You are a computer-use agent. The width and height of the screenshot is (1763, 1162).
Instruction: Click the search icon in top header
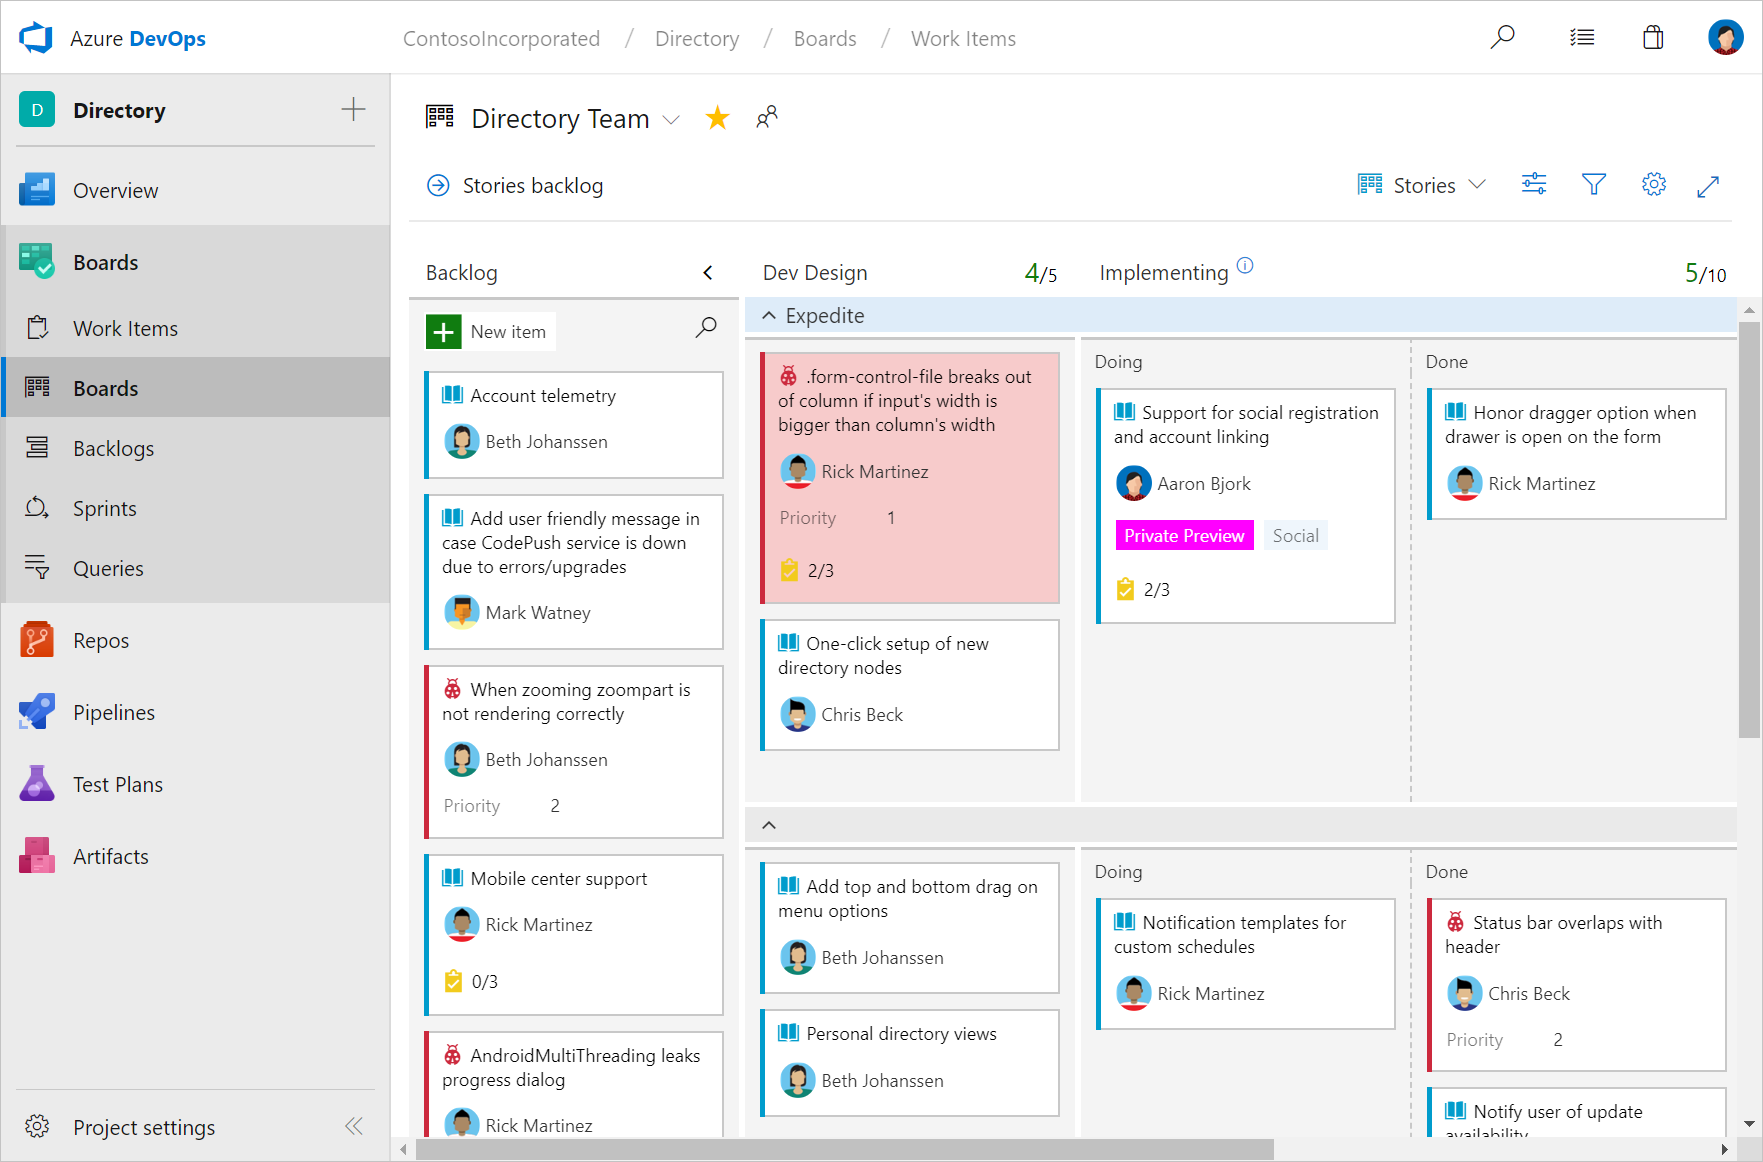[1502, 38]
